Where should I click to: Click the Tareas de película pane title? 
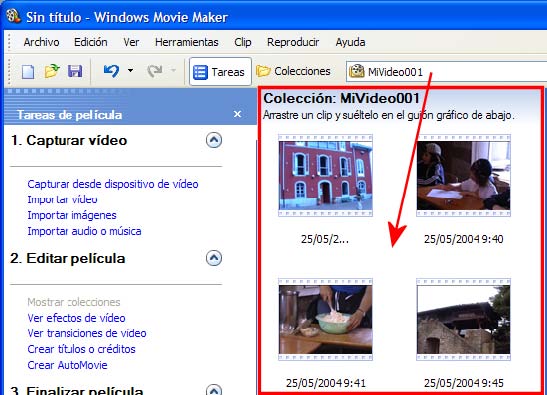click(69, 115)
